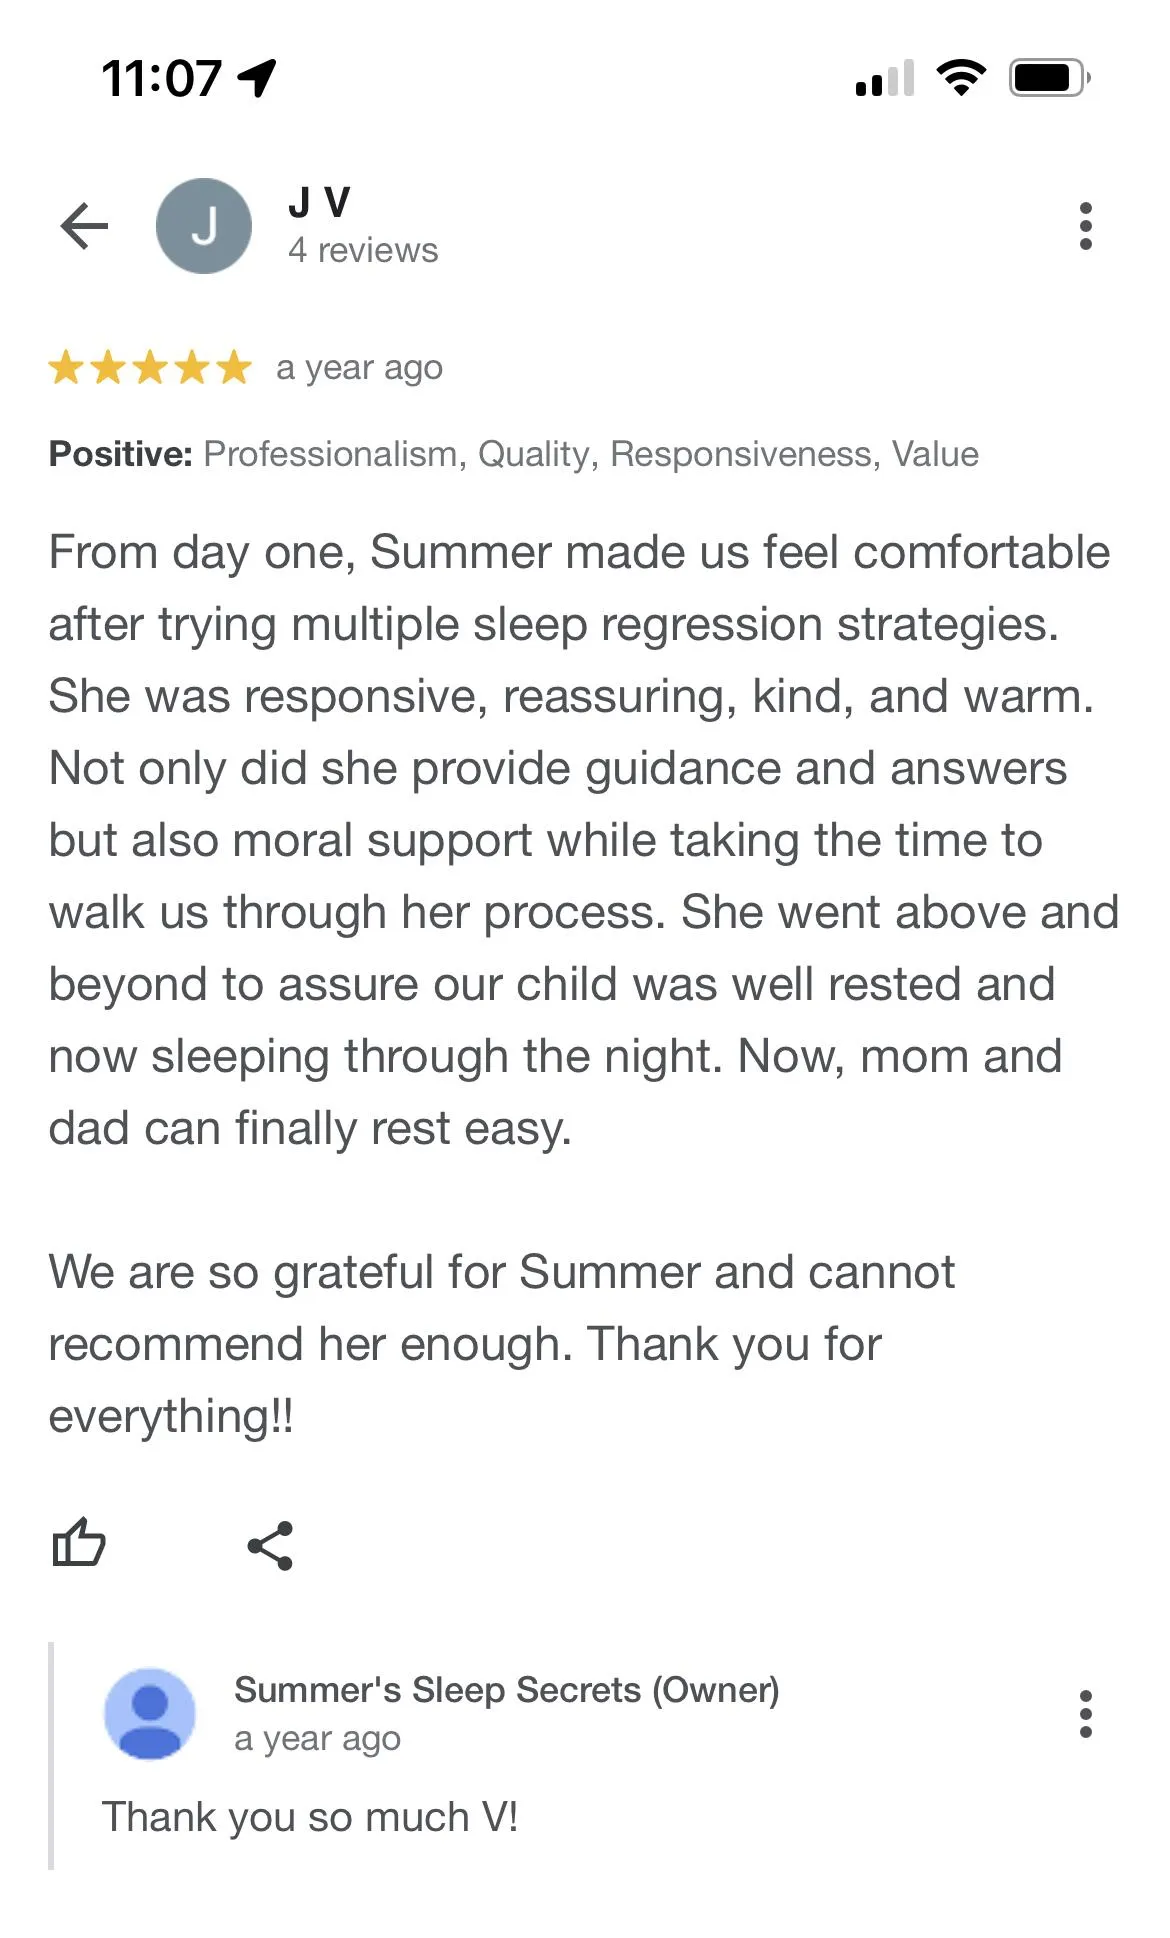Tap the location services arrow icon

coord(257,77)
